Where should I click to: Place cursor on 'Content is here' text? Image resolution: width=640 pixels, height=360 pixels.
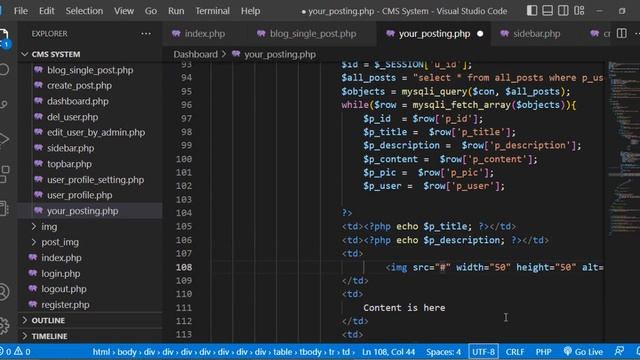click(x=404, y=308)
